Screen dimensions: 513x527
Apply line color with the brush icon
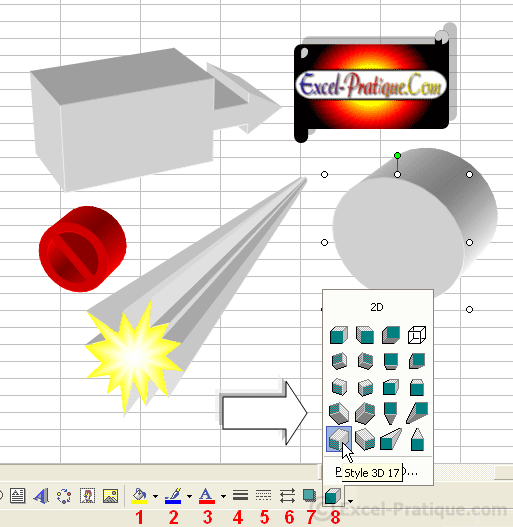pos(173,496)
